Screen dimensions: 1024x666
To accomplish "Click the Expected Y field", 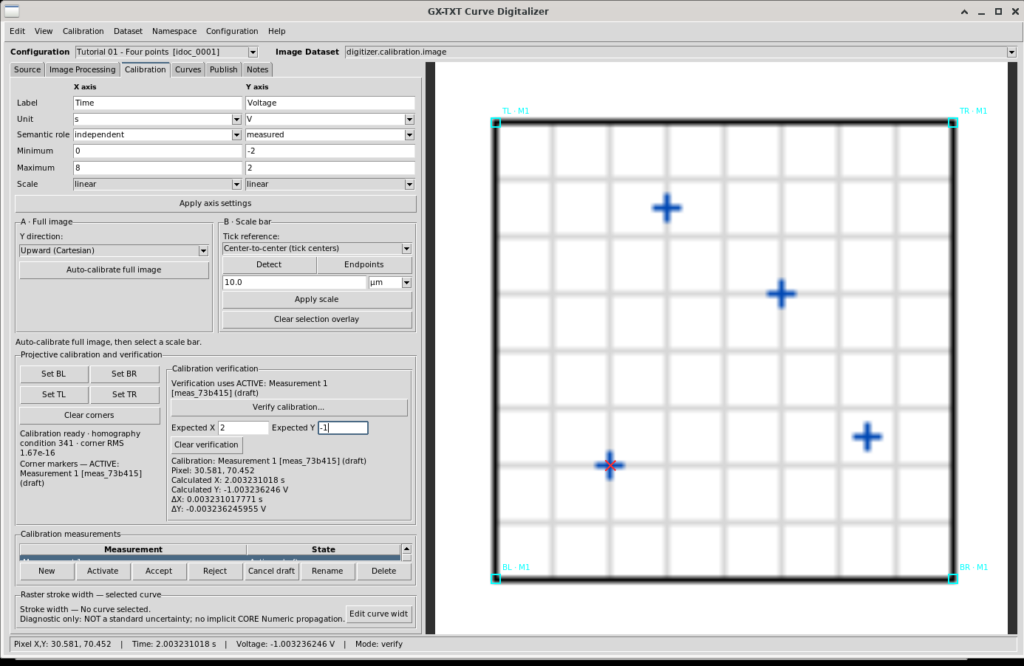I will click(343, 428).
